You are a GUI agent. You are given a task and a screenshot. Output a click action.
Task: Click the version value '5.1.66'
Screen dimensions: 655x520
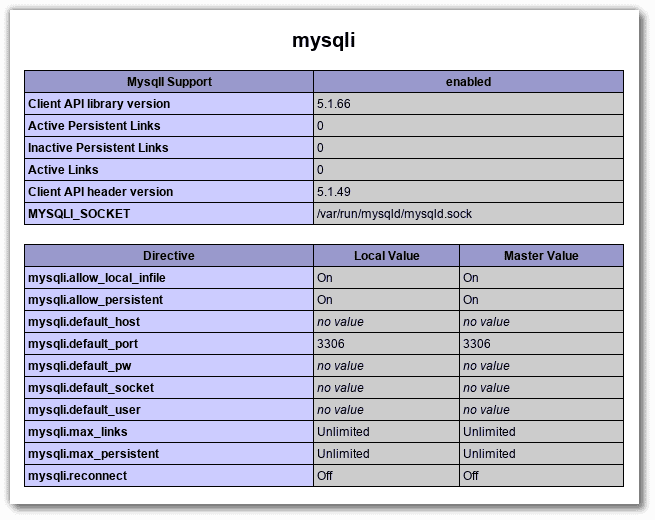point(333,104)
